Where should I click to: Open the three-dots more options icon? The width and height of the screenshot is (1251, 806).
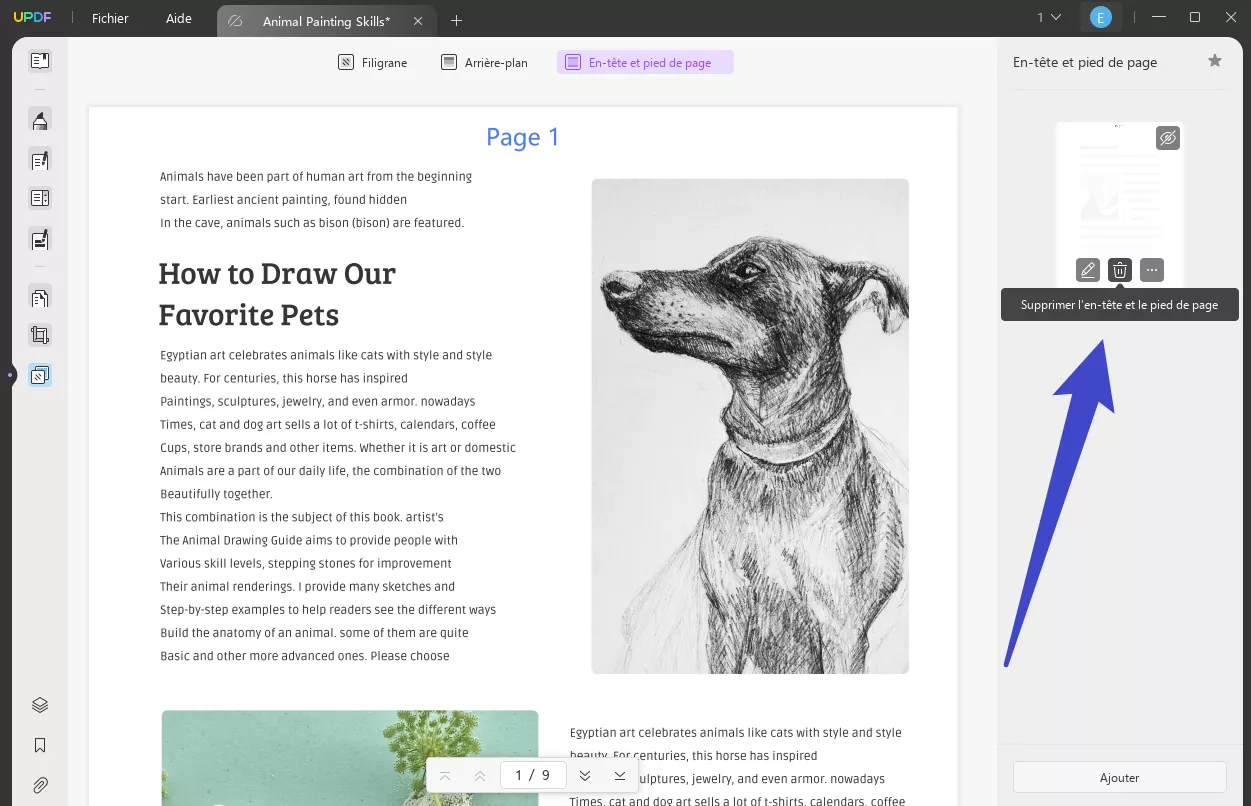(1152, 270)
